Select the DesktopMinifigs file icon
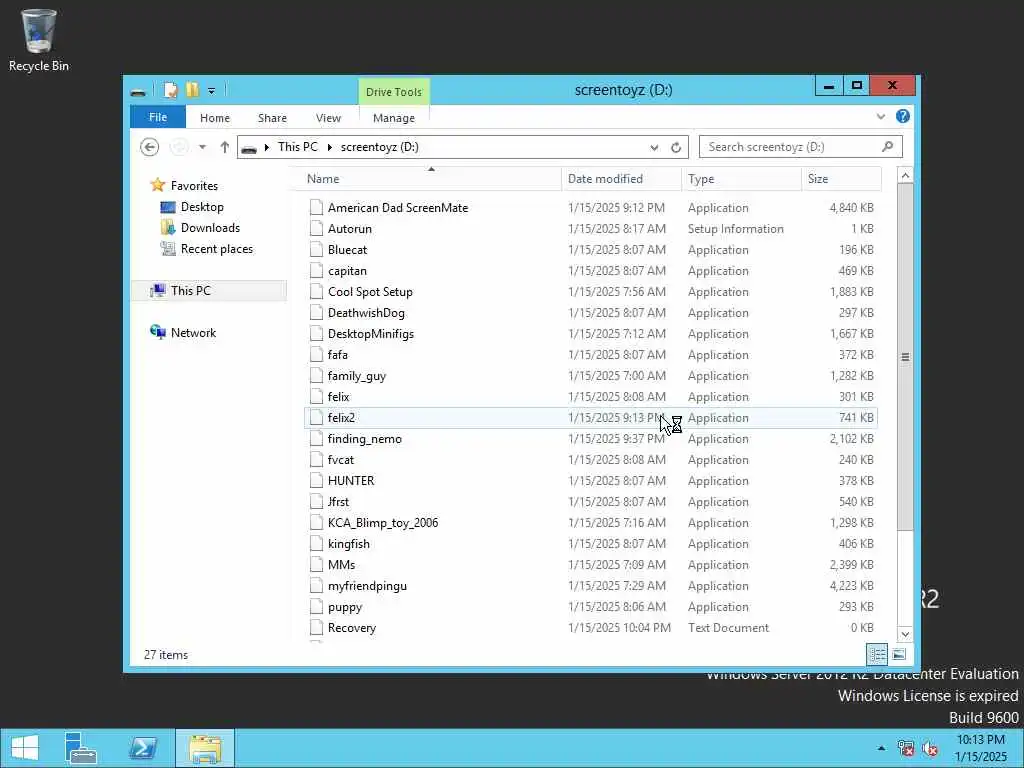The image size is (1024, 768). (316, 334)
